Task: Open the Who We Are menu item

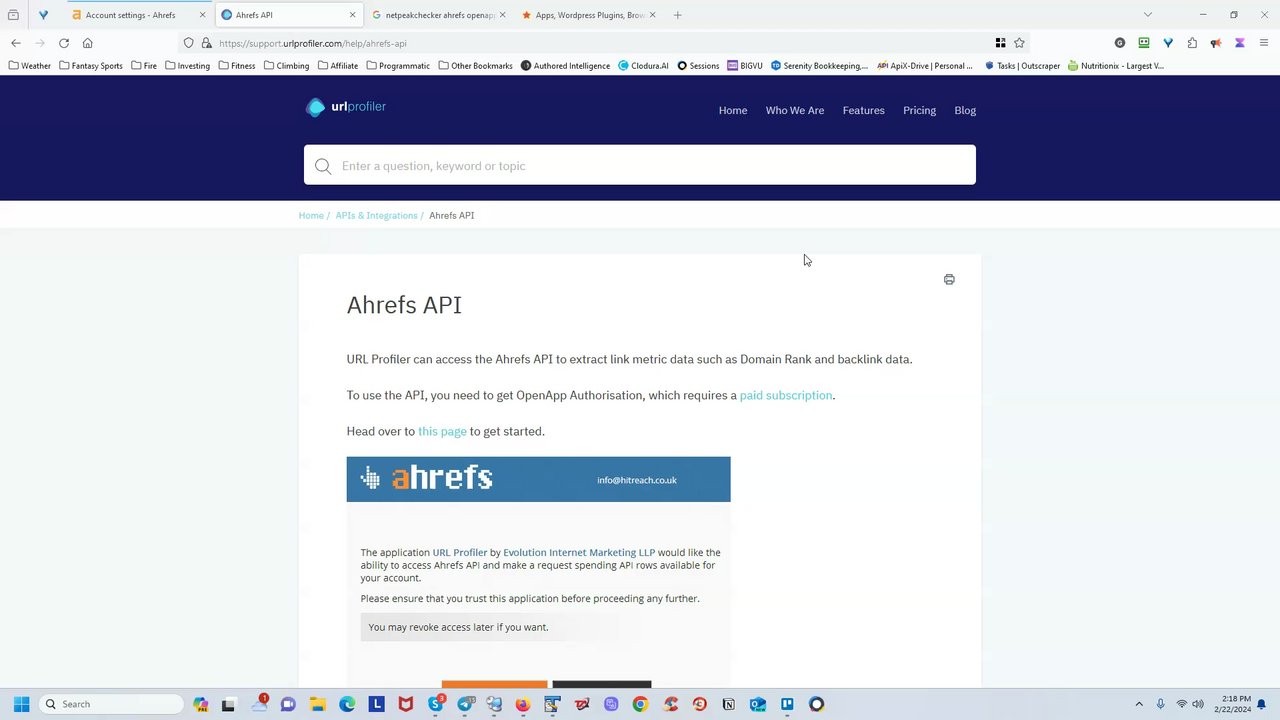Action: (x=795, y=110)
